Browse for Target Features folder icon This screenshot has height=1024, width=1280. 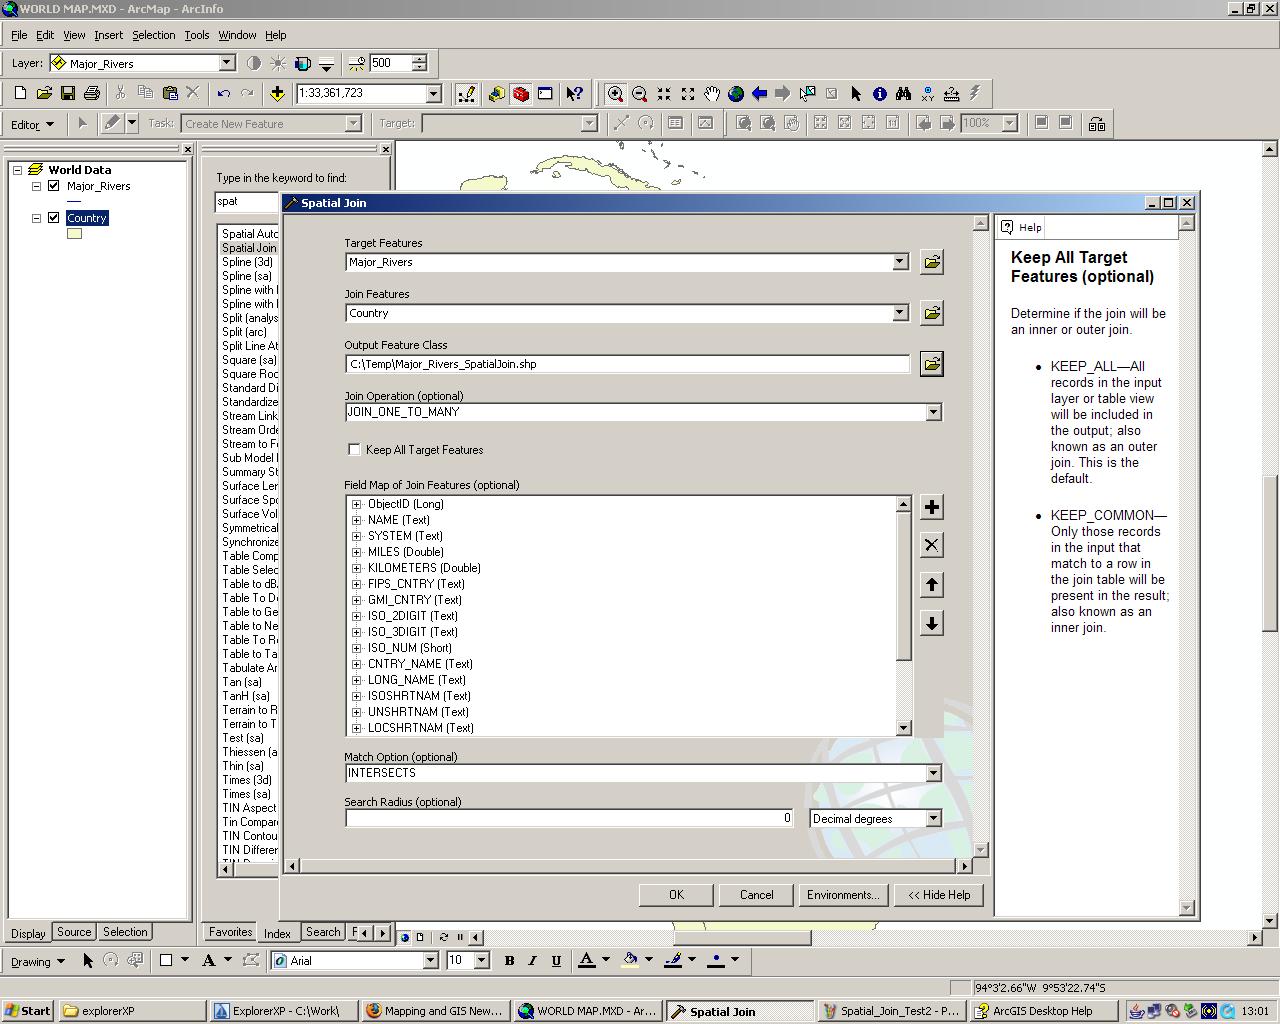pos(931,262)
